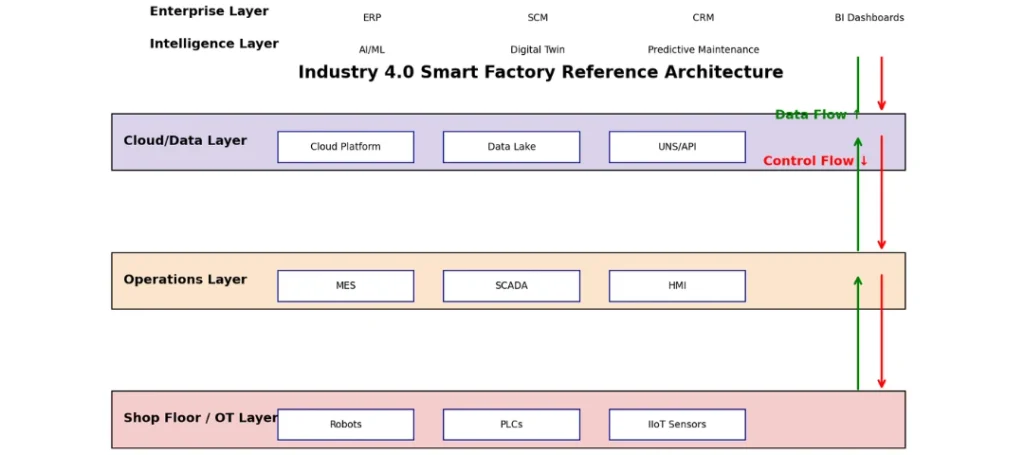Screen dimensions: 1024x455
Task: Select the Data Lake box
Action: click(511, 147)
